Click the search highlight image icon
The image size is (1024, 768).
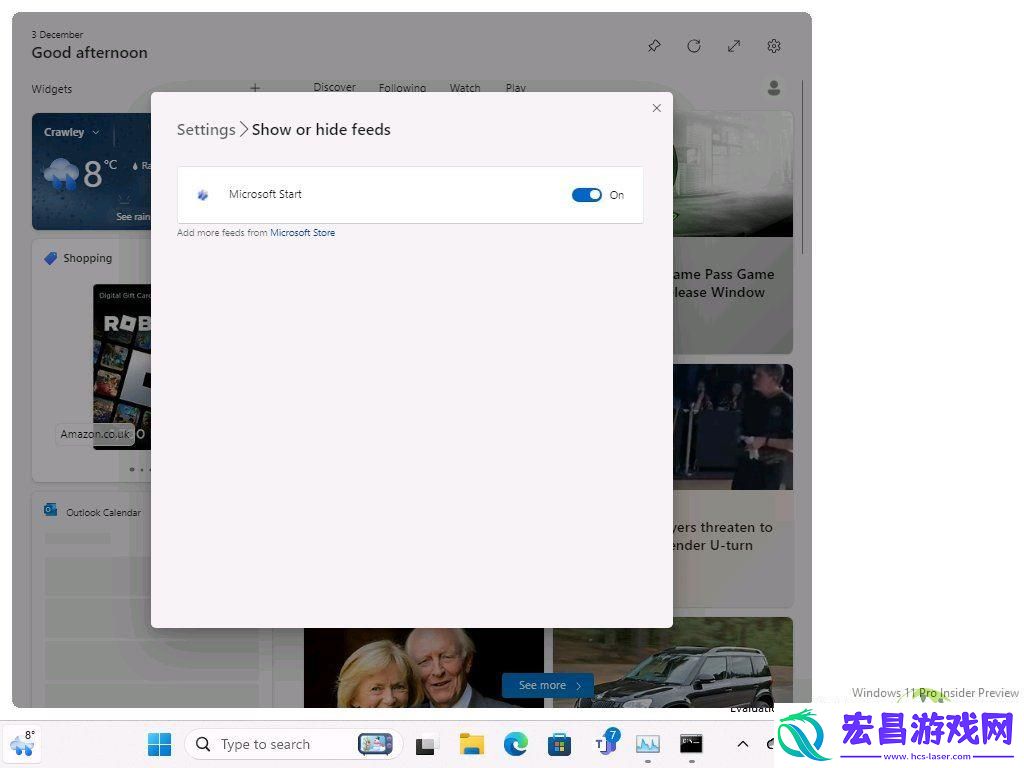coord(375,744)
